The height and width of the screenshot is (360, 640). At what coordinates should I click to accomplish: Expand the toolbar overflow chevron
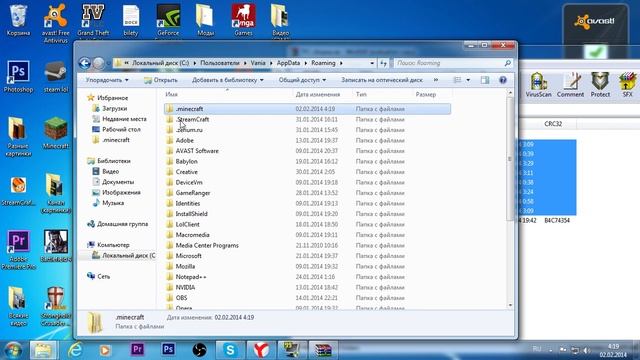coord(436,80)
